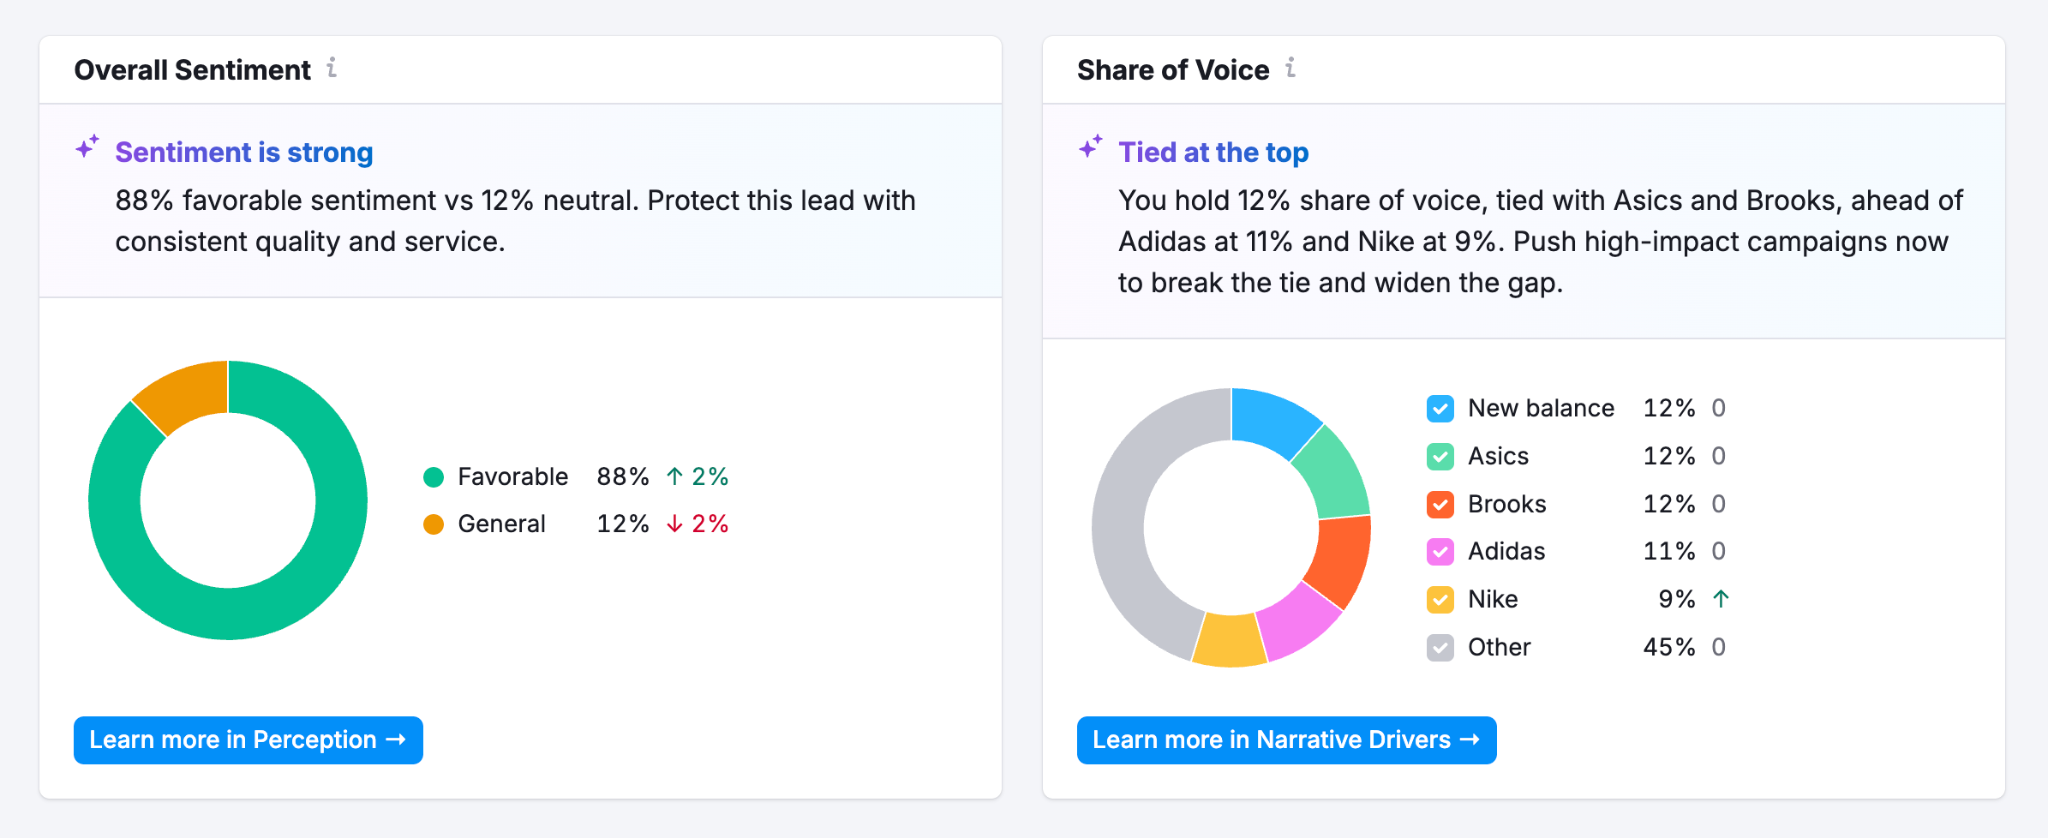Click the sparkle icon beside Tied at the top
Screen dimensions: 2048x838
click(1091, 147)
